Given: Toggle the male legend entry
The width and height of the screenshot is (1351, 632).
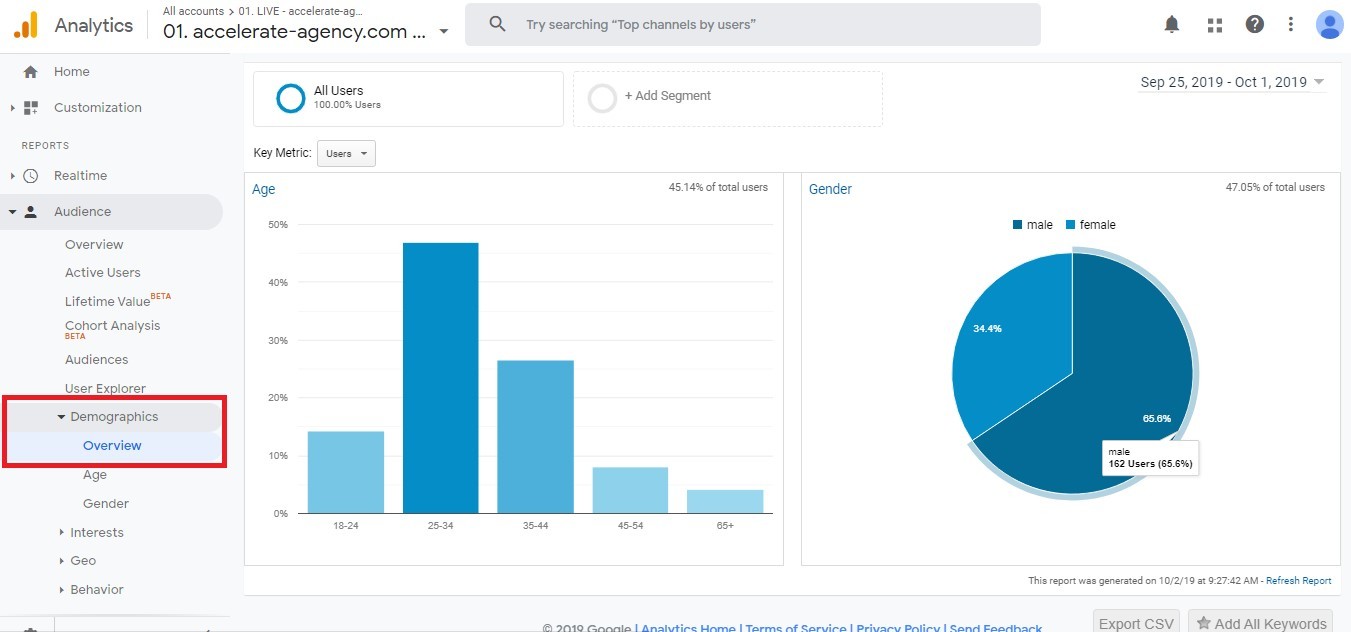Looking at the screenshot, I should [1033, 225].
